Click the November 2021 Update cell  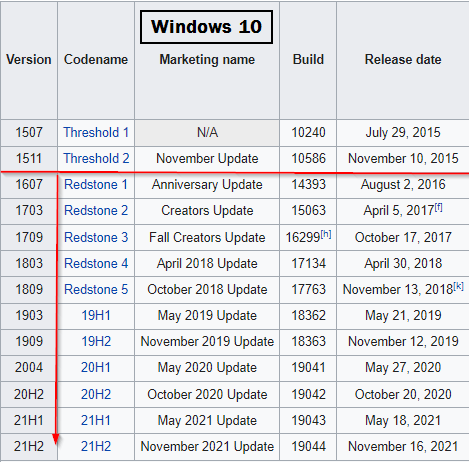[x=207, y=446]
